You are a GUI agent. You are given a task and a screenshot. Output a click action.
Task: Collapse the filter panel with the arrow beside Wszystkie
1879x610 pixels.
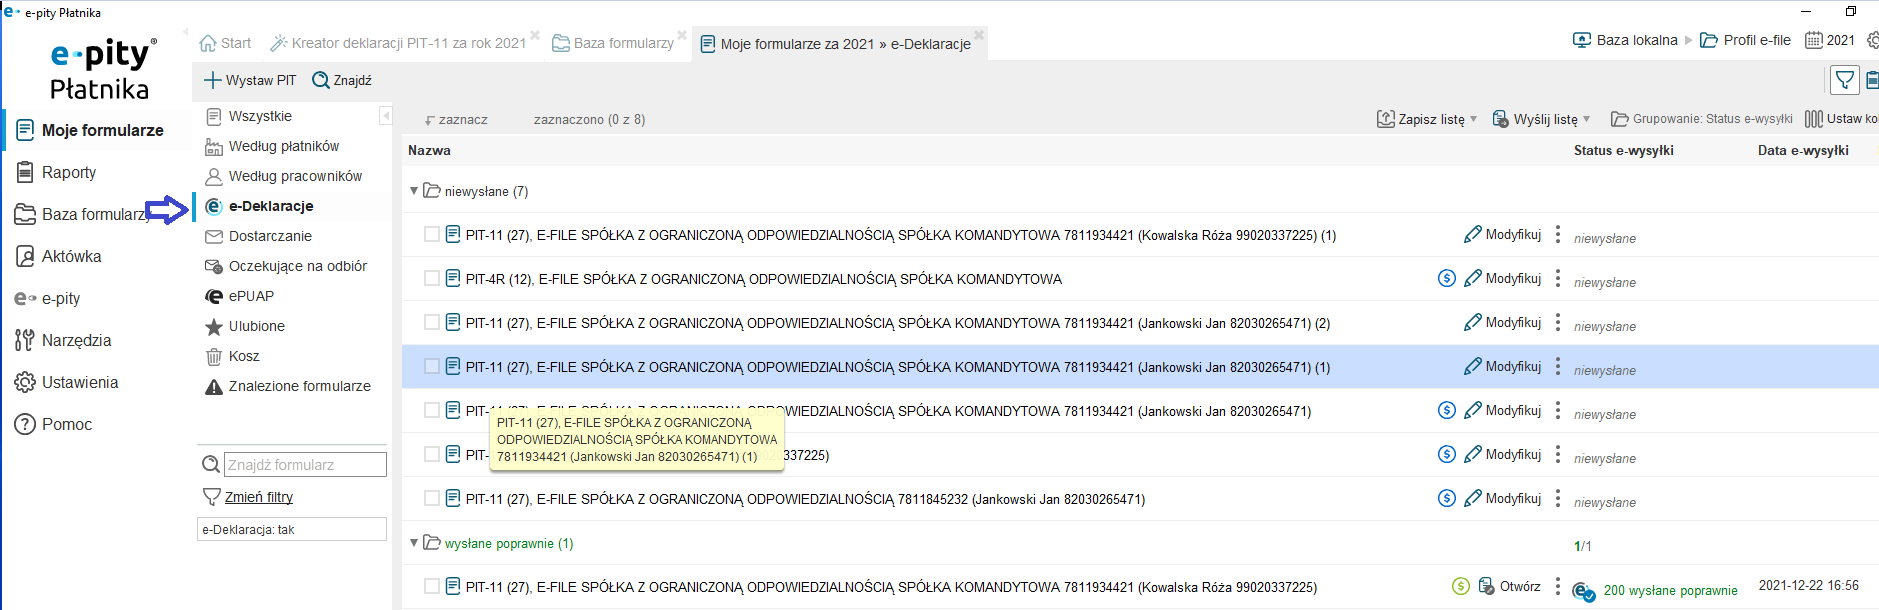point(385,116)
